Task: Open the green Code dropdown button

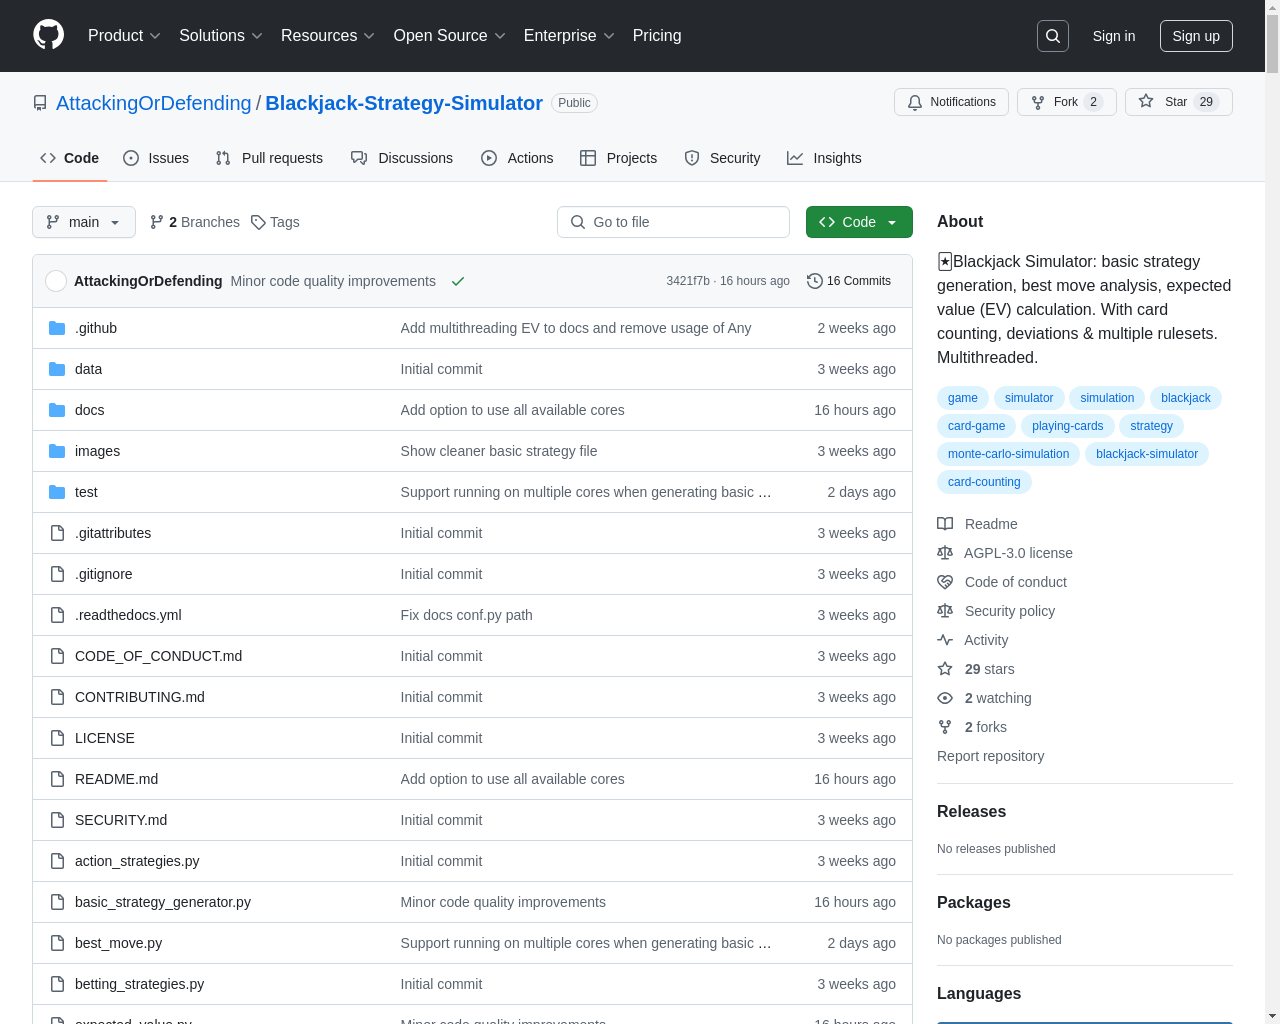Action: coord(859,222)
